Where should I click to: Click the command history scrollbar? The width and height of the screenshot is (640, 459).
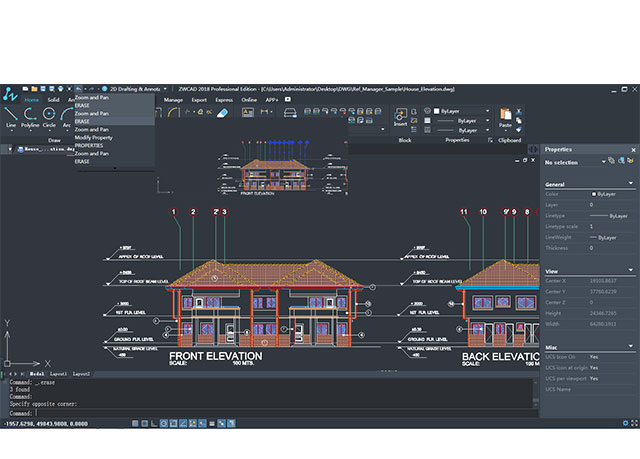click(536, 392)
